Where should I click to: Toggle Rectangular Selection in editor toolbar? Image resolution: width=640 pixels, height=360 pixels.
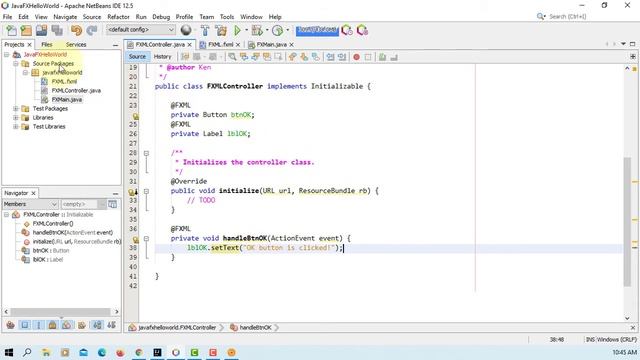pos(278,57)
